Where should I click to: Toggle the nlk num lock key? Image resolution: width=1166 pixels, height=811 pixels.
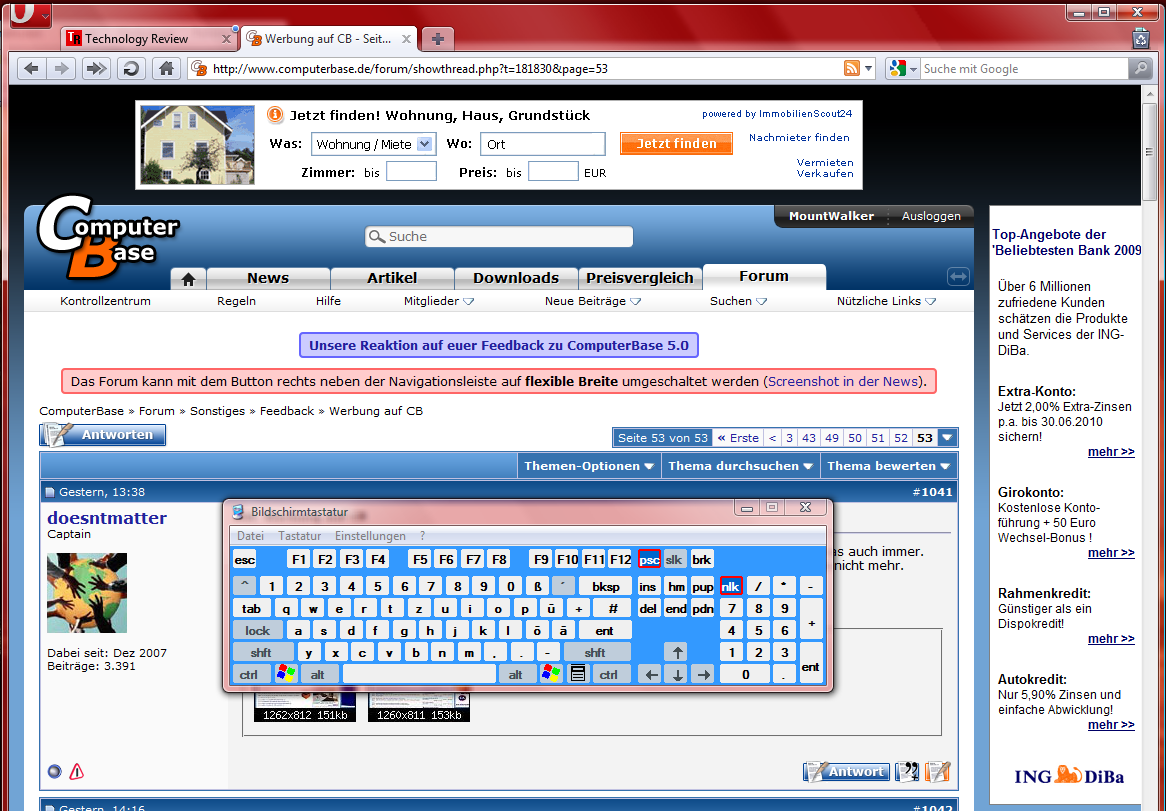pos(730,586)
